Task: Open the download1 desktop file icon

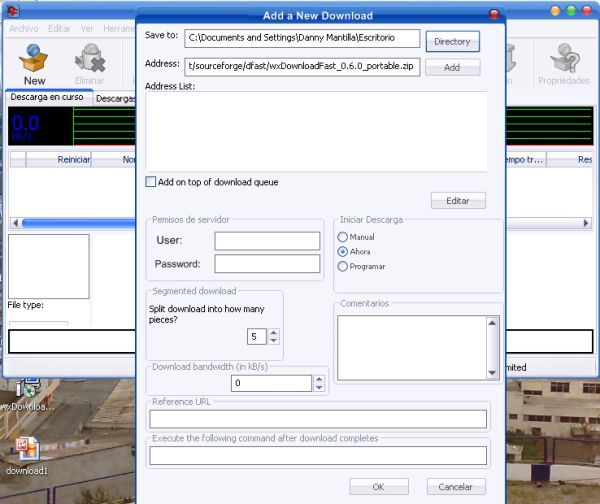Action: click(x=27, y=456)
